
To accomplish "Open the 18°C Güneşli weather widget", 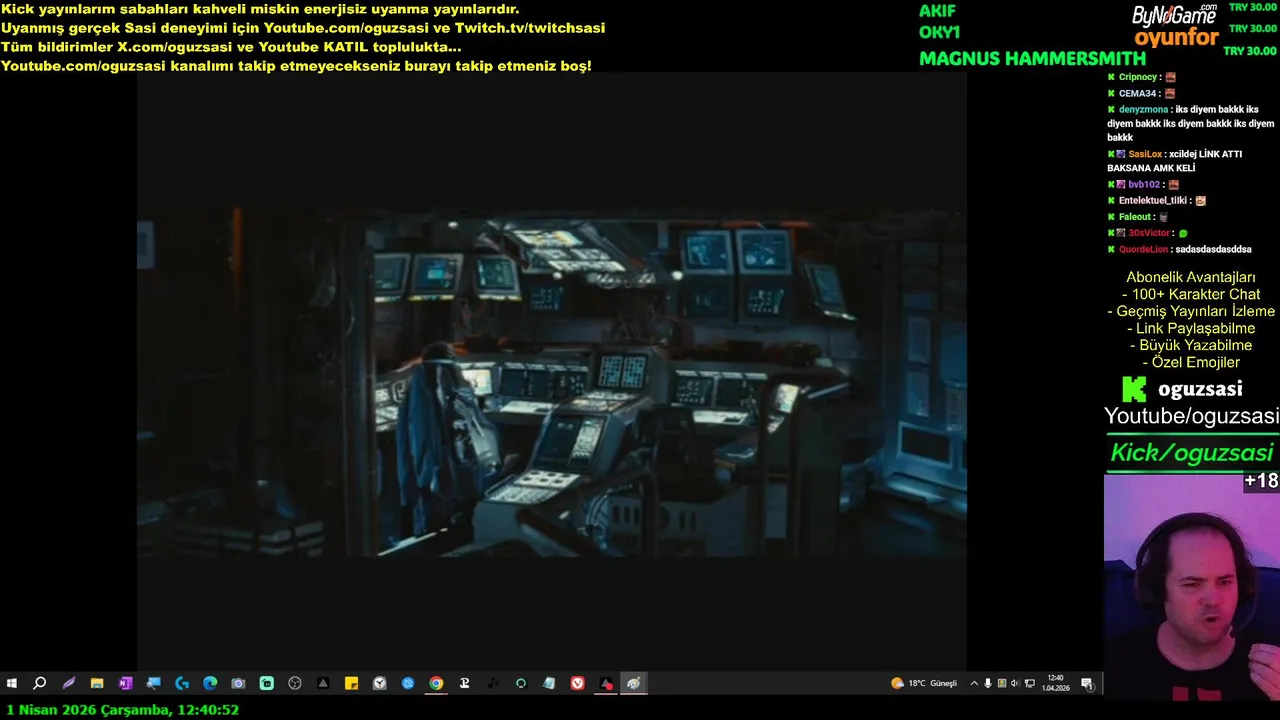I will (924, 683).
